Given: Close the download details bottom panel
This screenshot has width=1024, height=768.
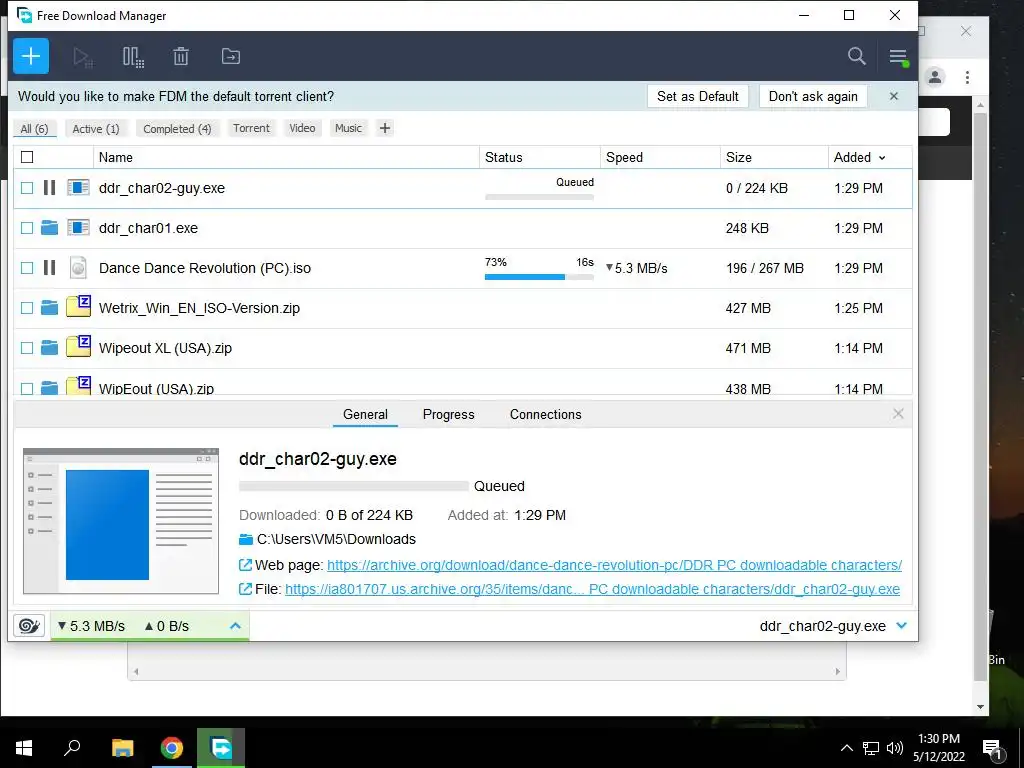Looking at the screenshot, I should (x=898, y=413).
